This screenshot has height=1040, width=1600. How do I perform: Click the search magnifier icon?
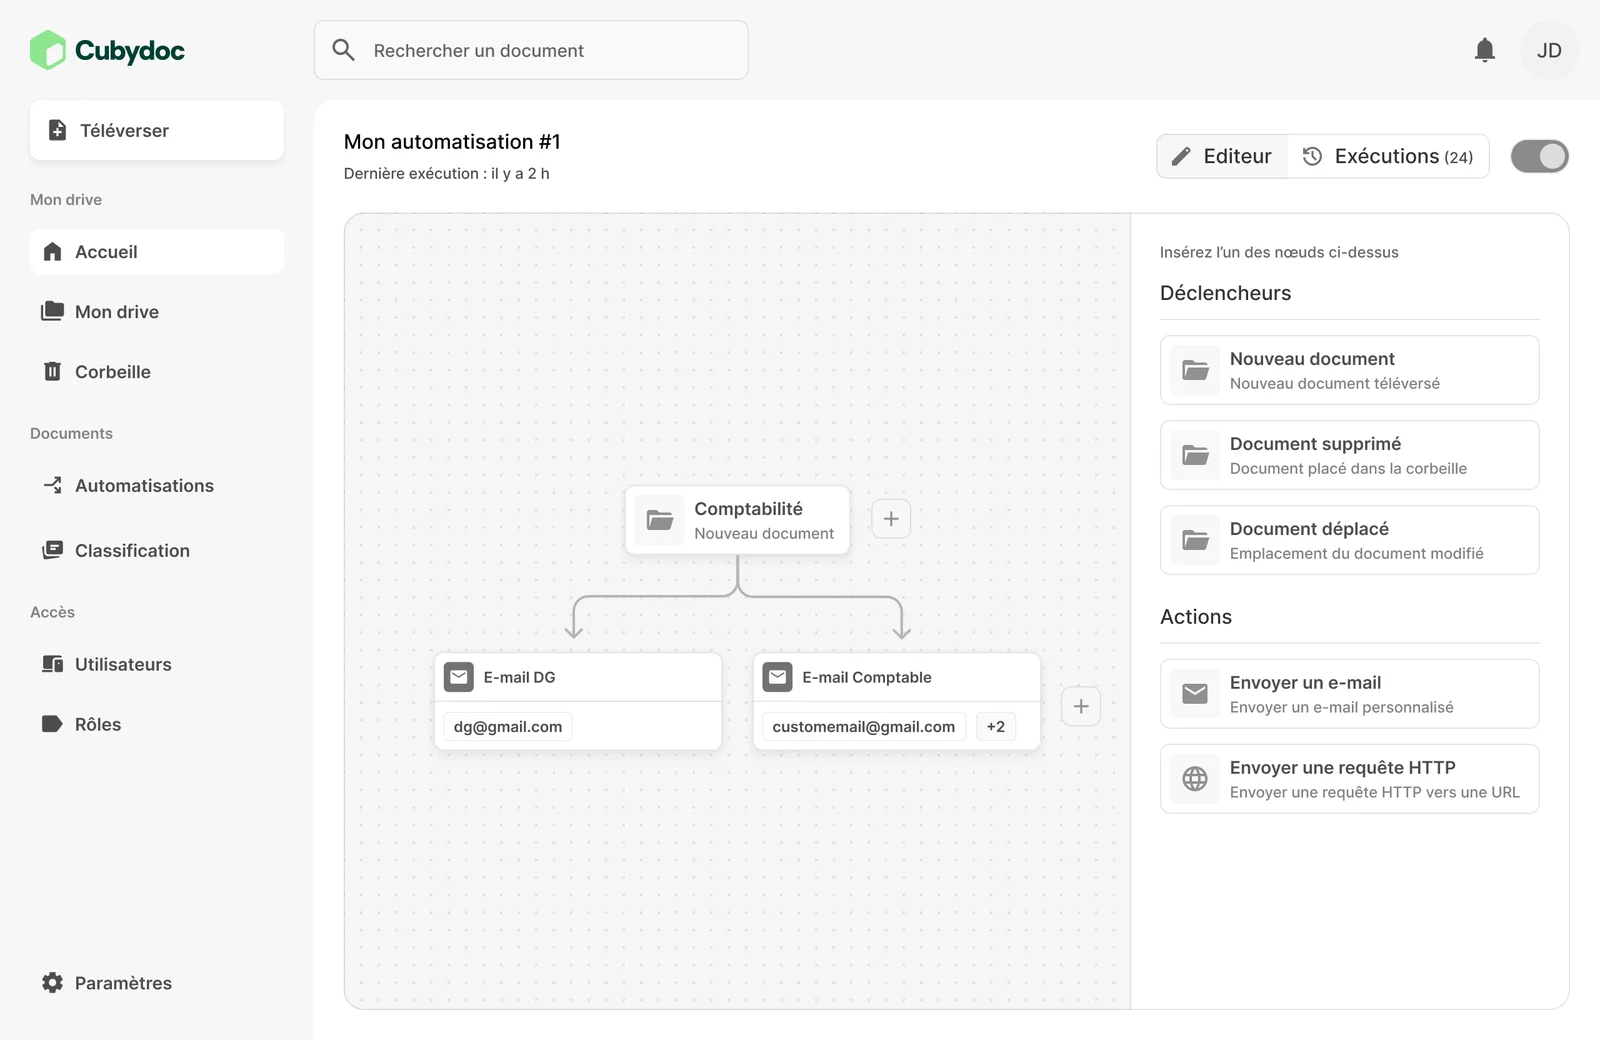pos(343,50)
